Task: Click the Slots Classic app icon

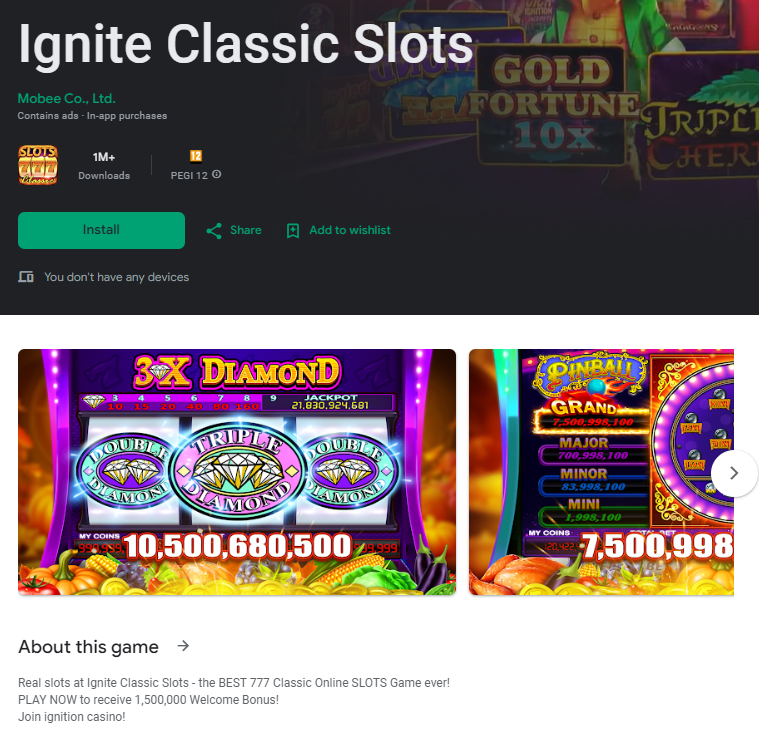Action: 38,165
